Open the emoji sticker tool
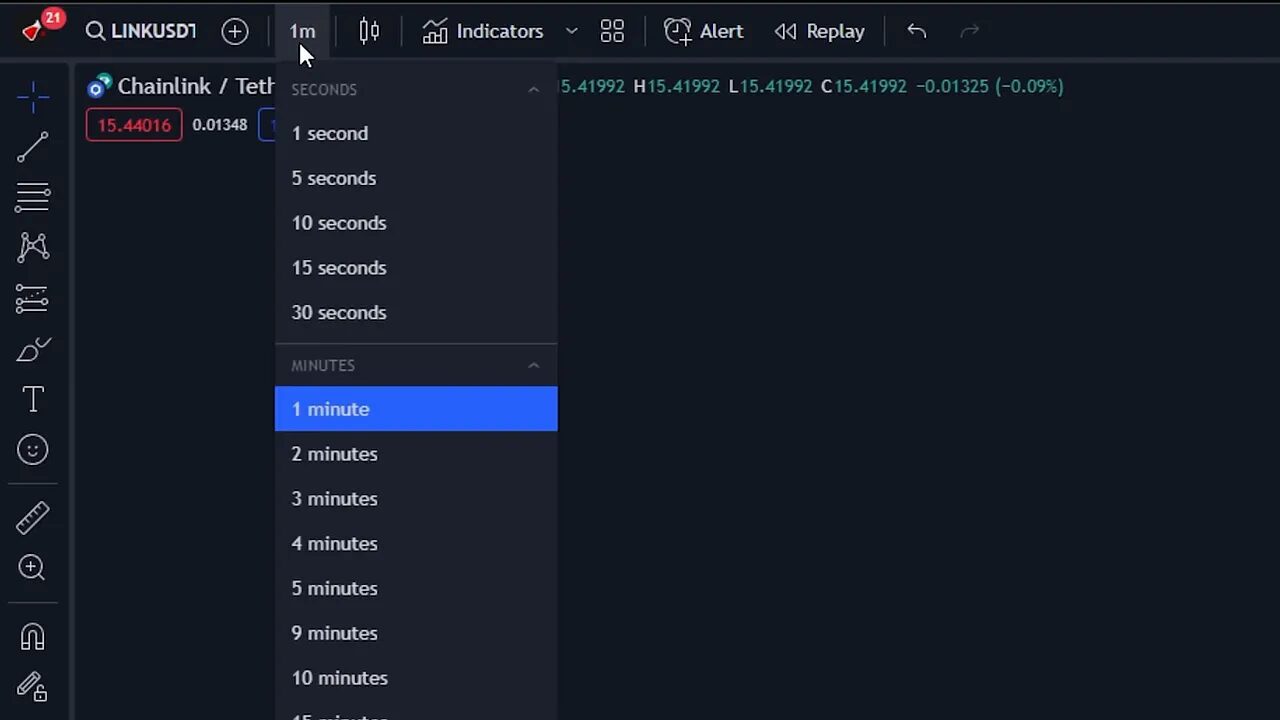The width and height of the screenshot is (1280, 720). click(x=33, y=449)
